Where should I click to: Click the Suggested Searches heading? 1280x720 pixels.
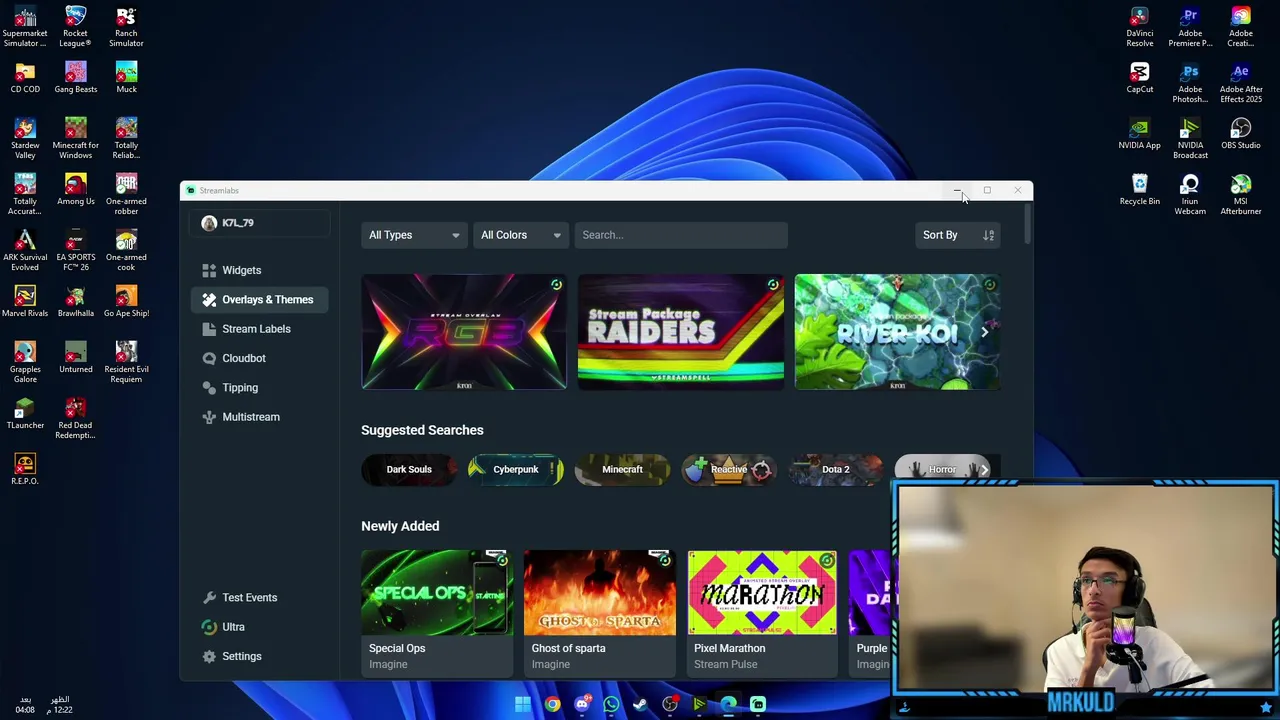422,430
